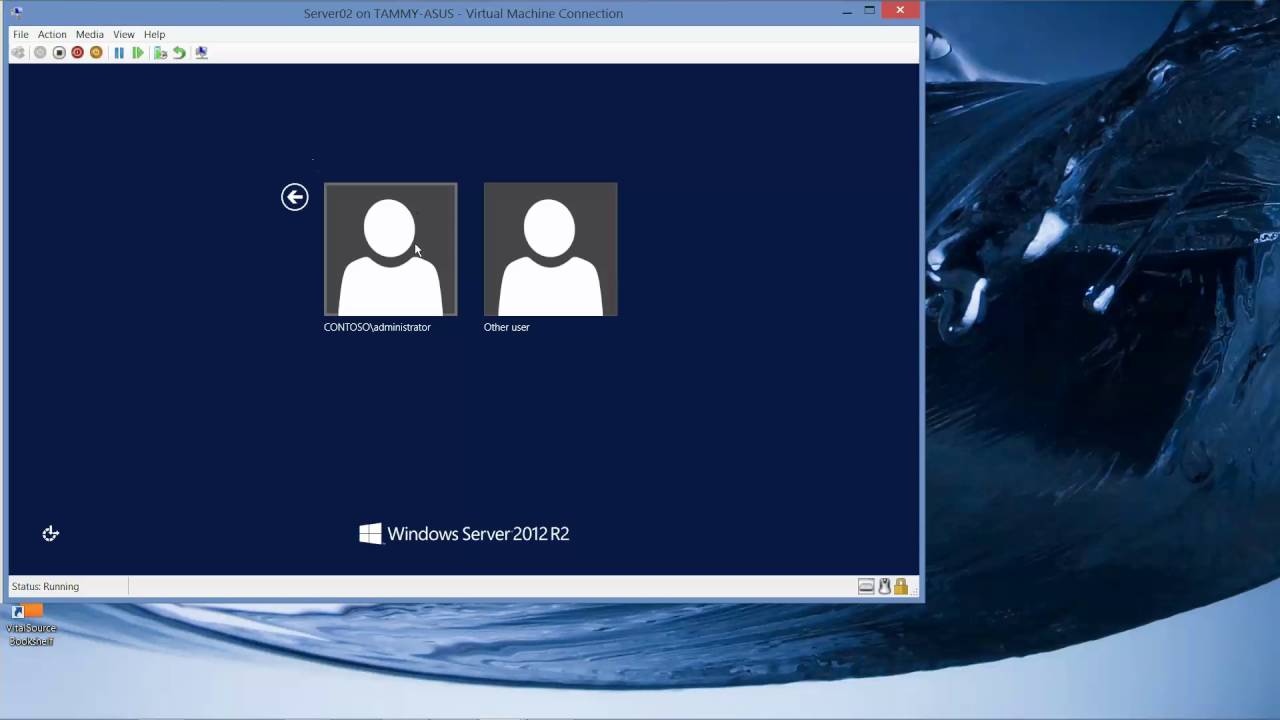Screen dimensions: 1280x720
Task: Click the Turn Off (stop) toolbar icon
Action: pos(59,53)
